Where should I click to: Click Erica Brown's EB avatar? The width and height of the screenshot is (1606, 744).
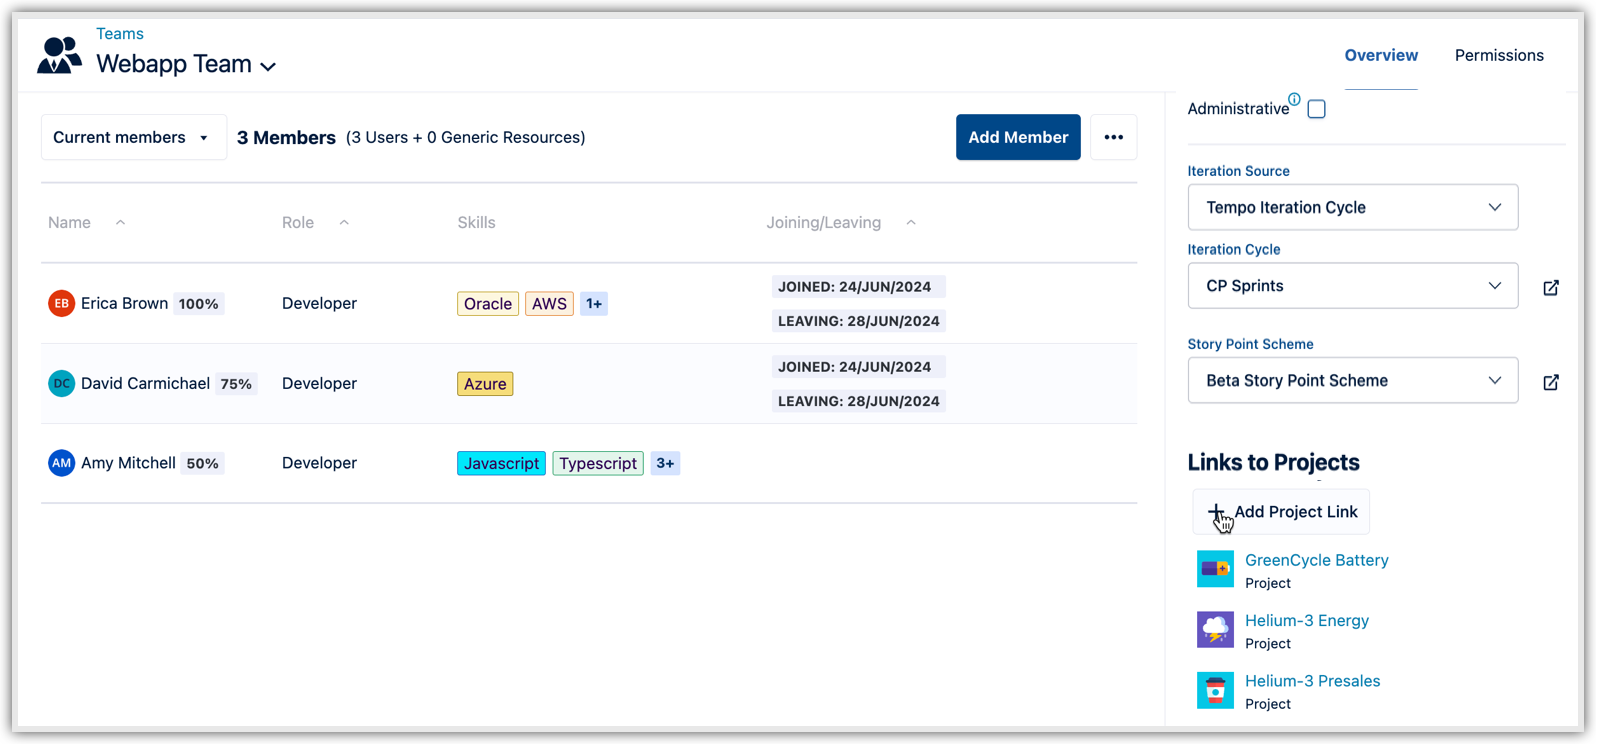click(62, 303)
